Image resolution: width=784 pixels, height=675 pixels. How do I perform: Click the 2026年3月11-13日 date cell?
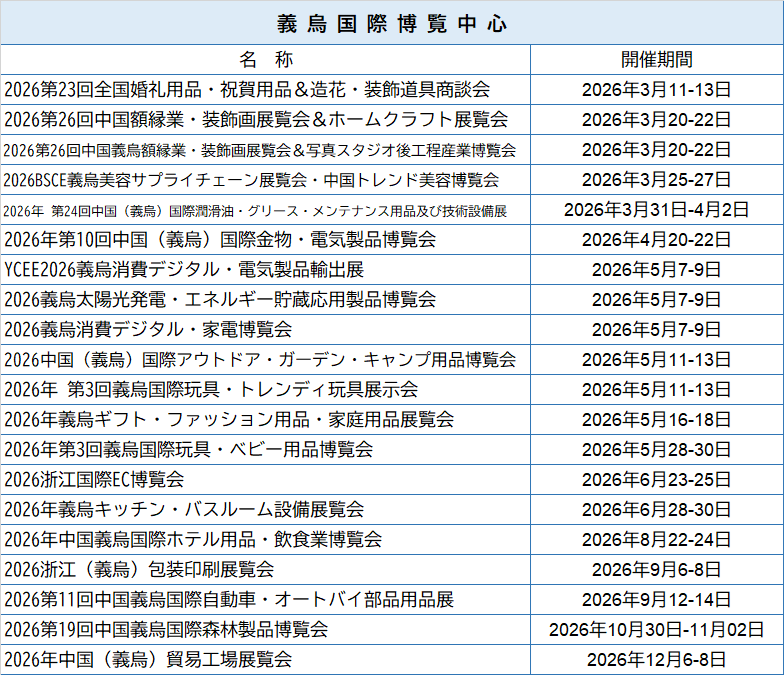tap(656, 90)
